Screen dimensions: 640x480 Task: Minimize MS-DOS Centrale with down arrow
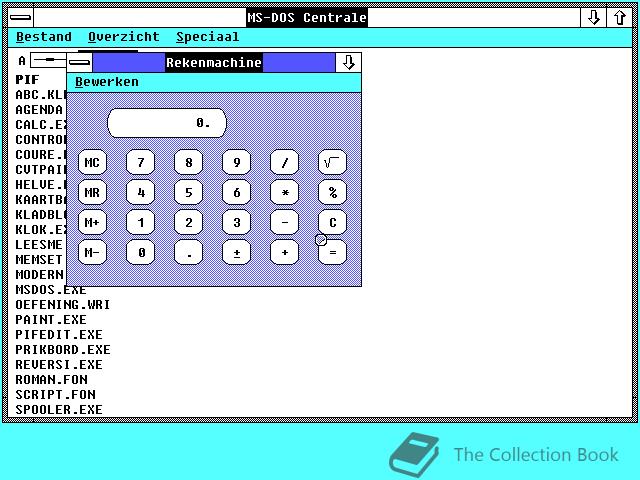pos(593,18)
